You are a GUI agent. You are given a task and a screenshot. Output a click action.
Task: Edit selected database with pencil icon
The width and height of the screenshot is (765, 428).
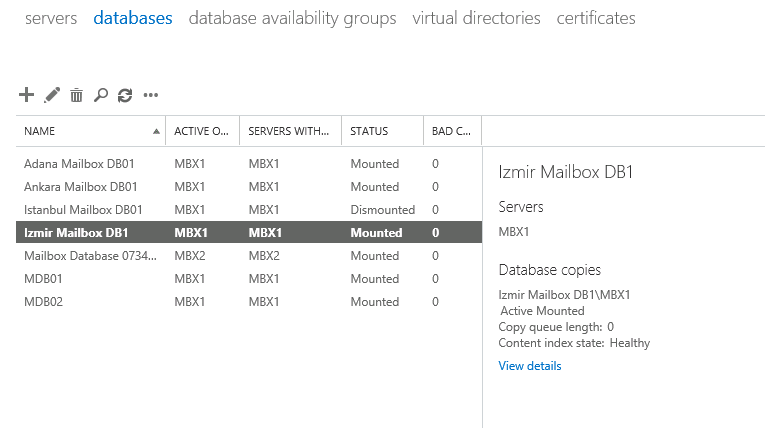52,95
